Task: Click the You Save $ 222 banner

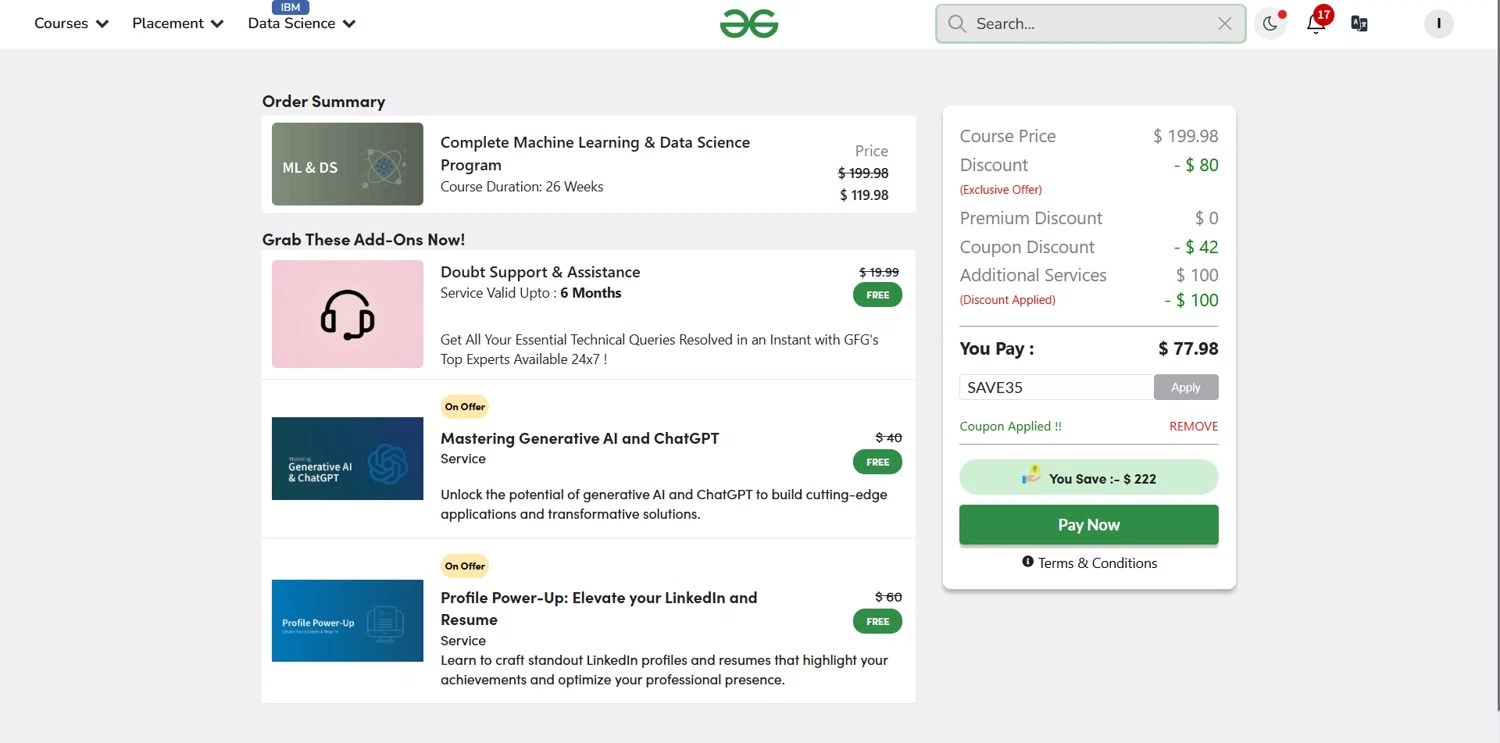Action: (1089, 477)
